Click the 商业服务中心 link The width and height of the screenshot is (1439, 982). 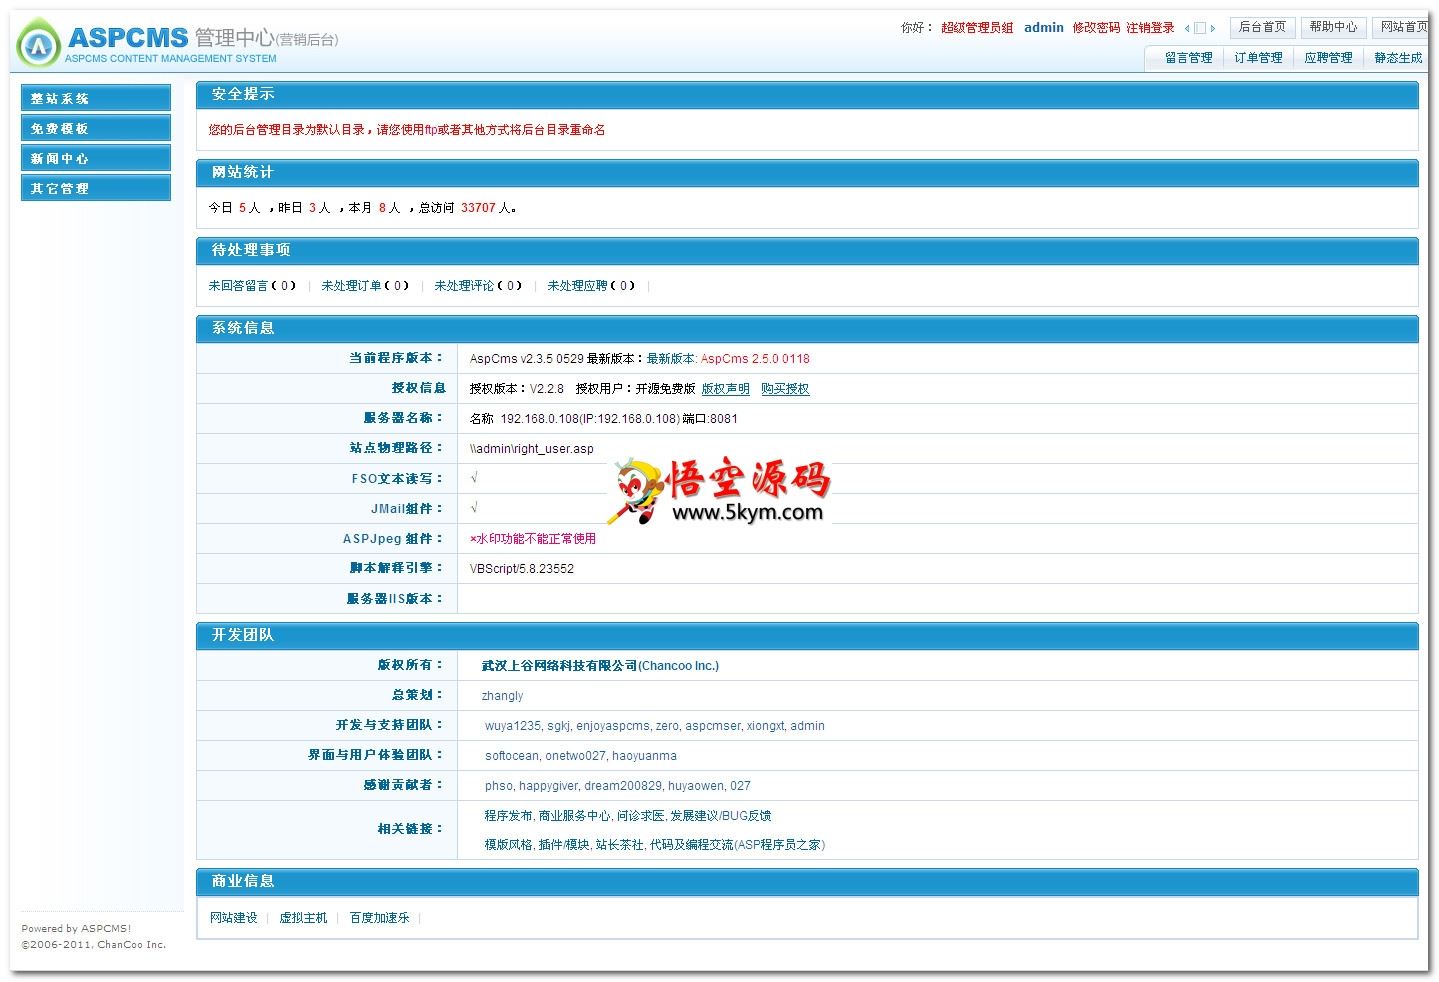tap(574, 816)
